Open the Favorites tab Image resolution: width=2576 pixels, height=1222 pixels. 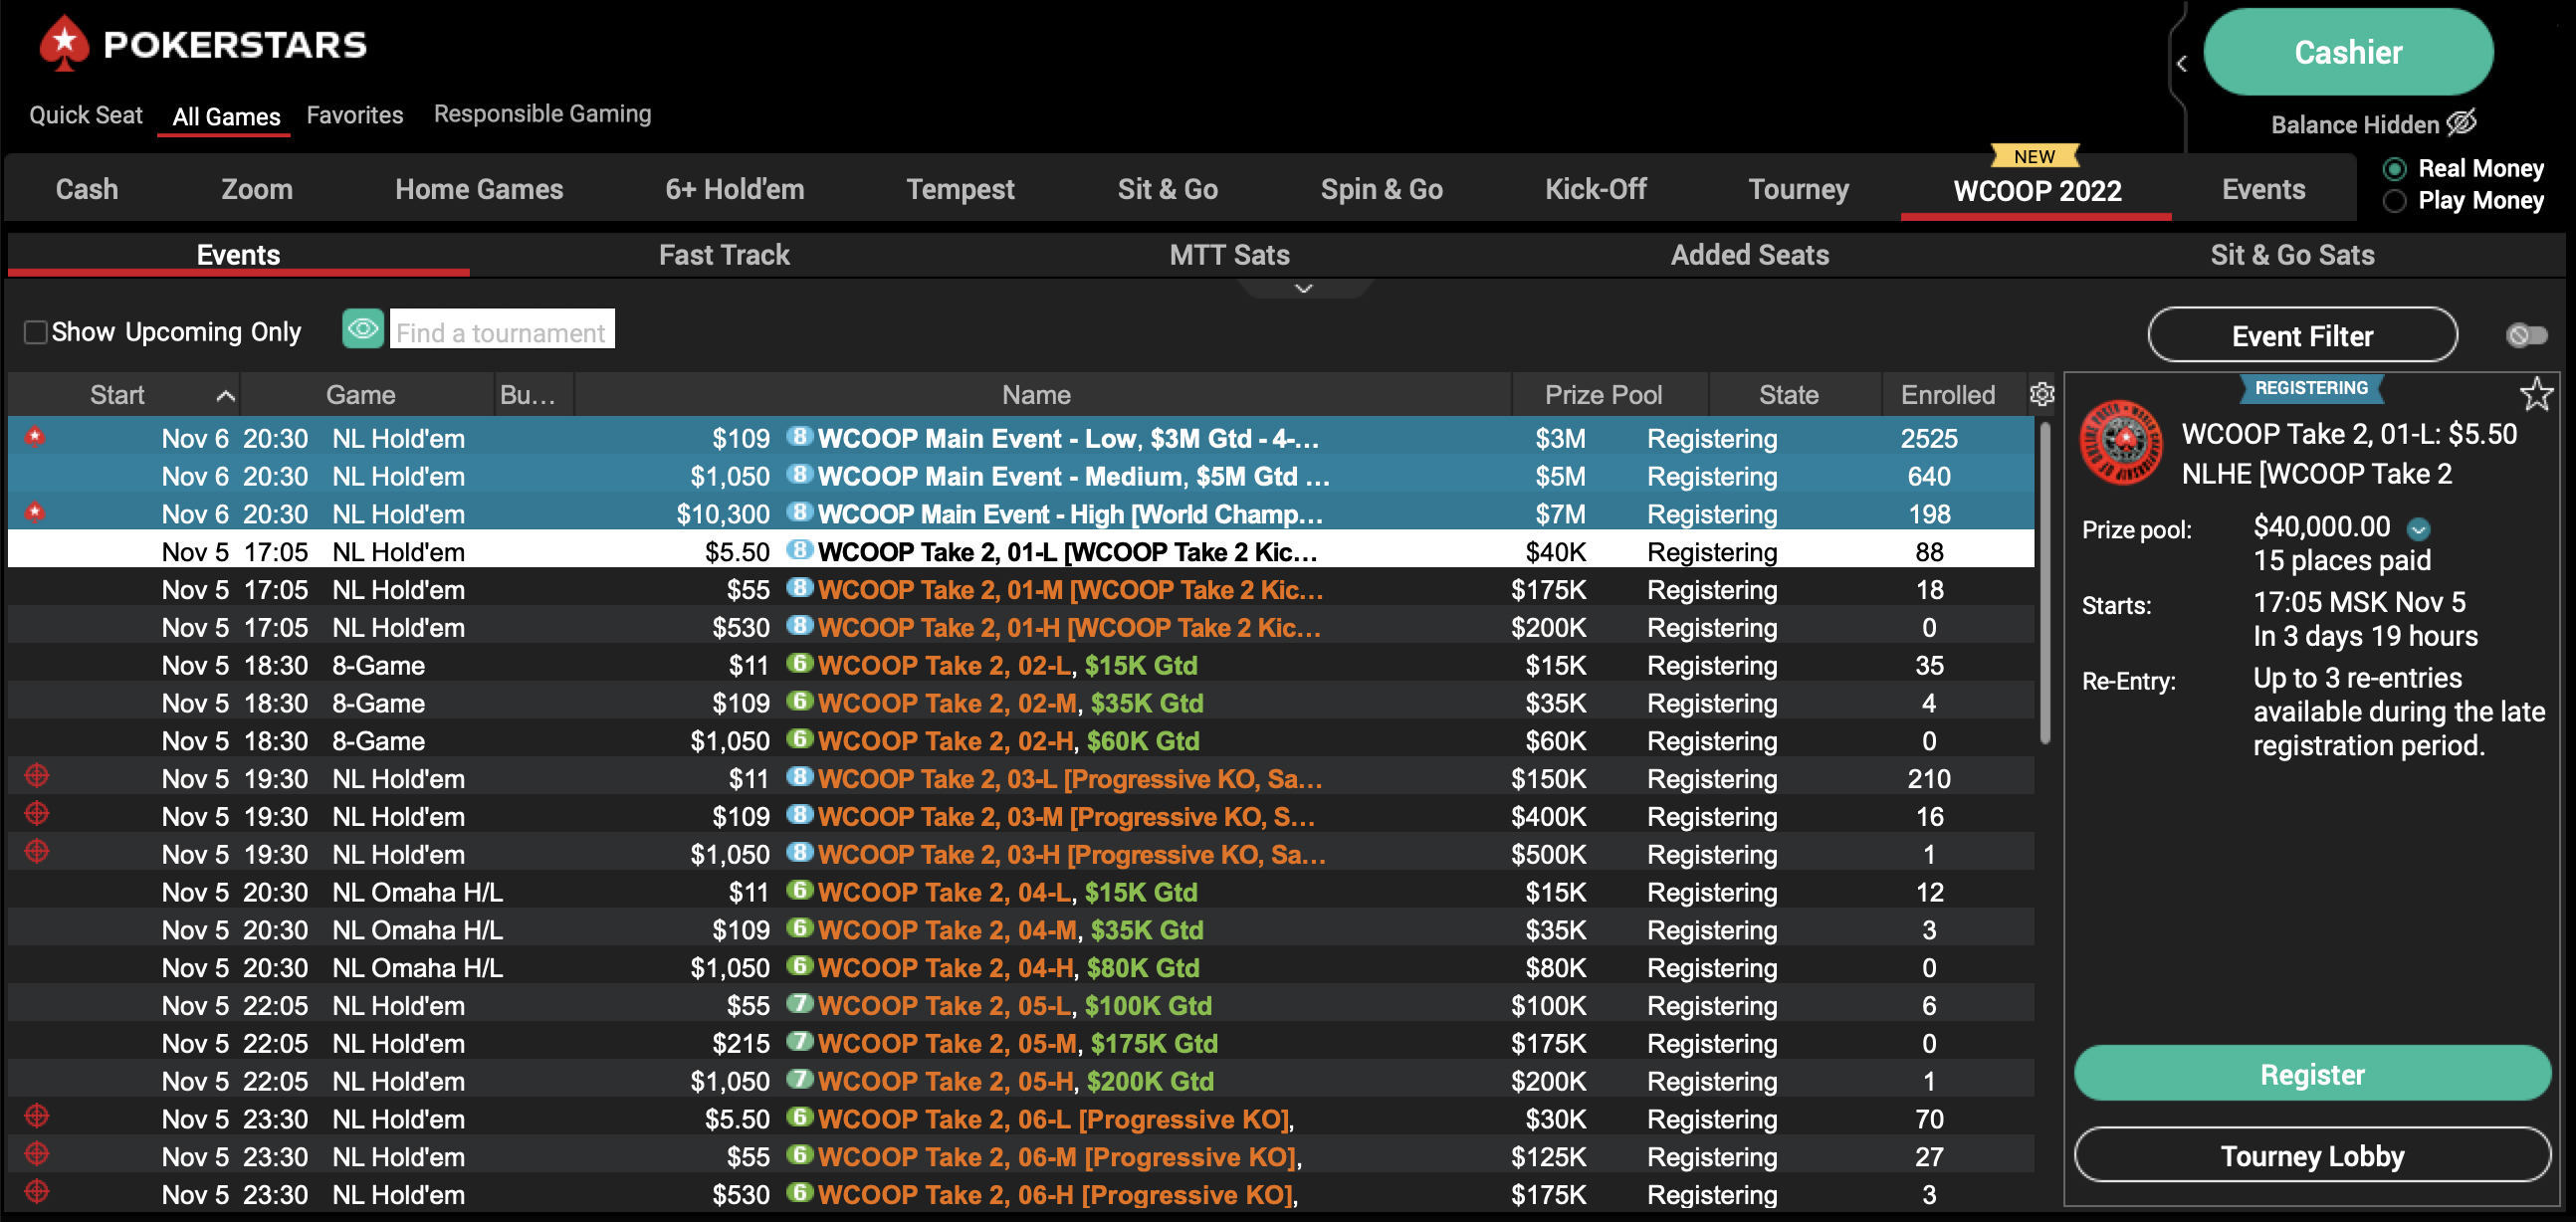355,115
